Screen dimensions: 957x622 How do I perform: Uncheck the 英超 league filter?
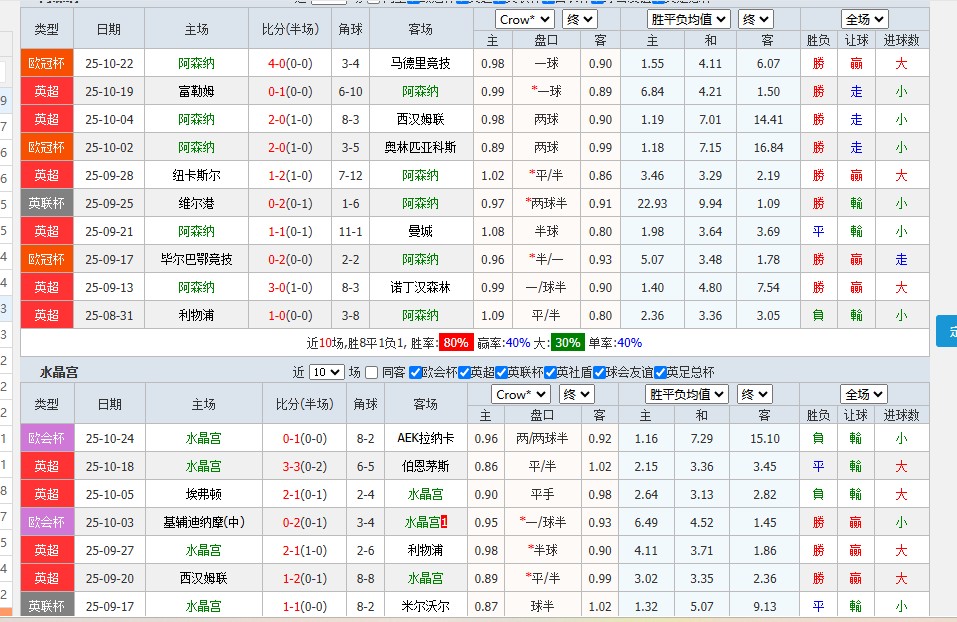pos(462,374)
